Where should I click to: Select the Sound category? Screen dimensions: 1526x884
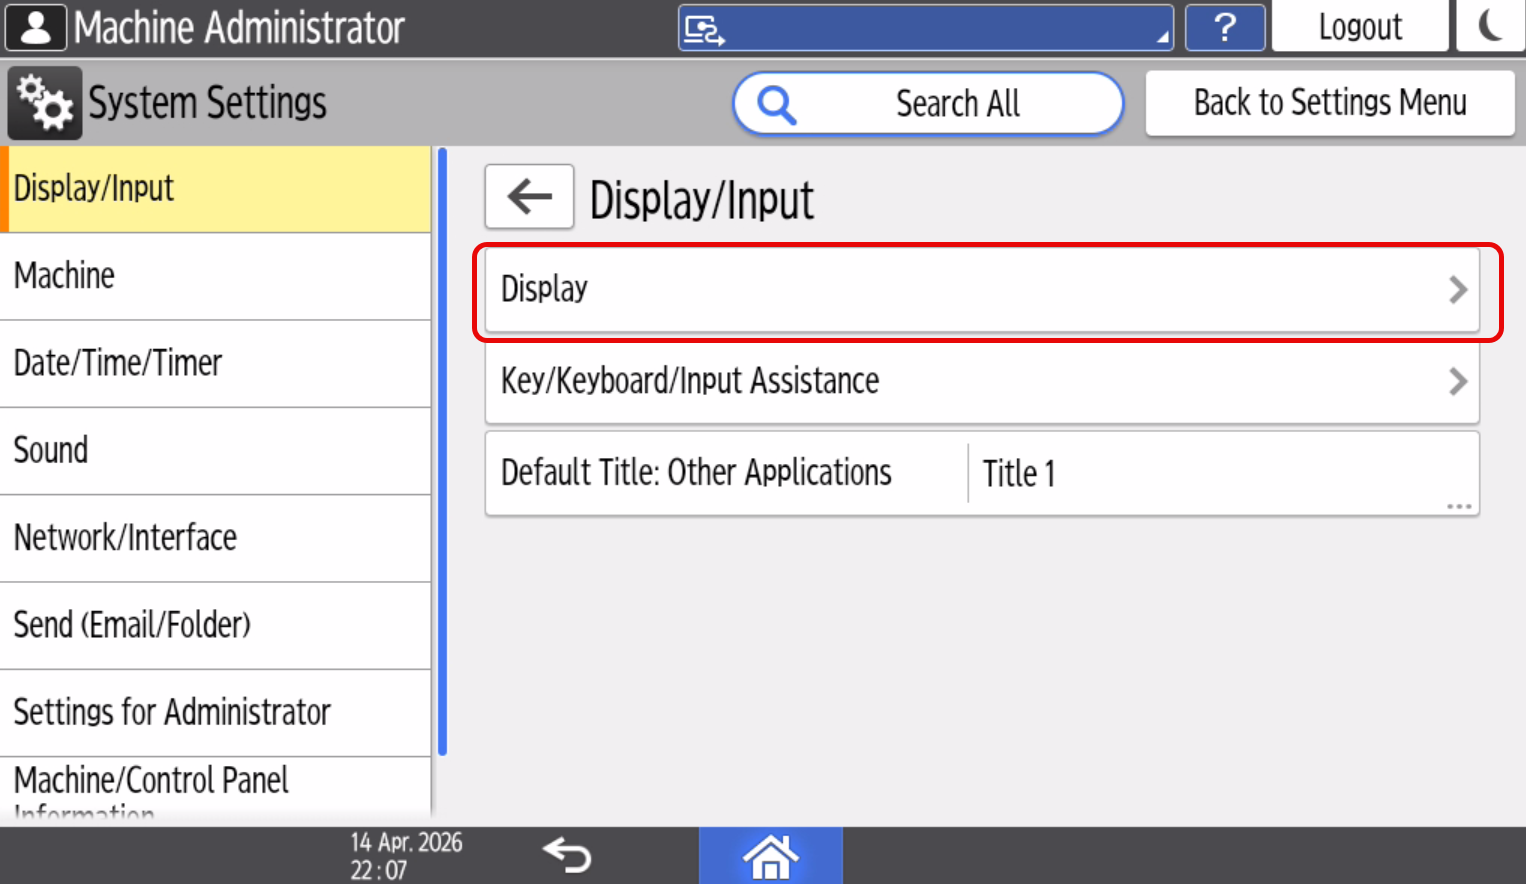point(215,450)
